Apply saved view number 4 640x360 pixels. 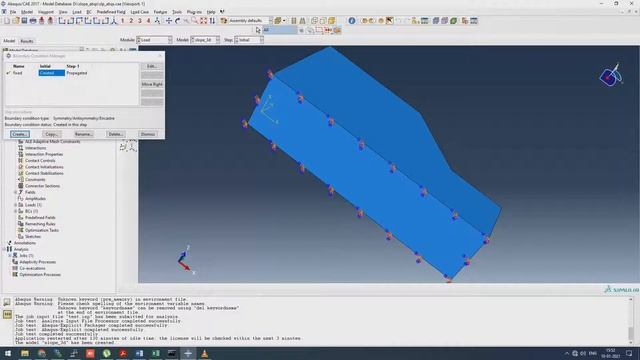tap(148, 21)
